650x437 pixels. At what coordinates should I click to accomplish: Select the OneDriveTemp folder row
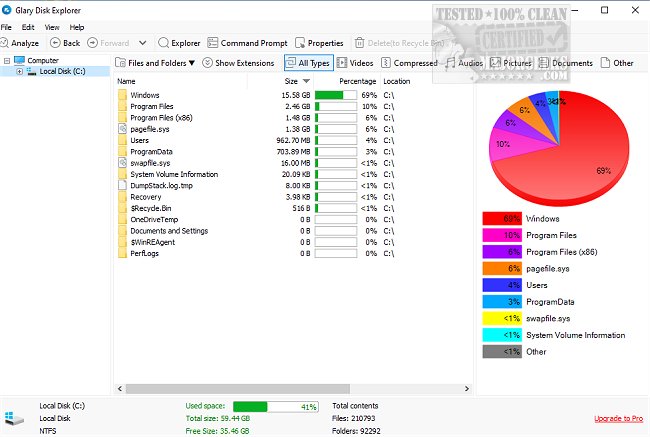pos(256,219)
